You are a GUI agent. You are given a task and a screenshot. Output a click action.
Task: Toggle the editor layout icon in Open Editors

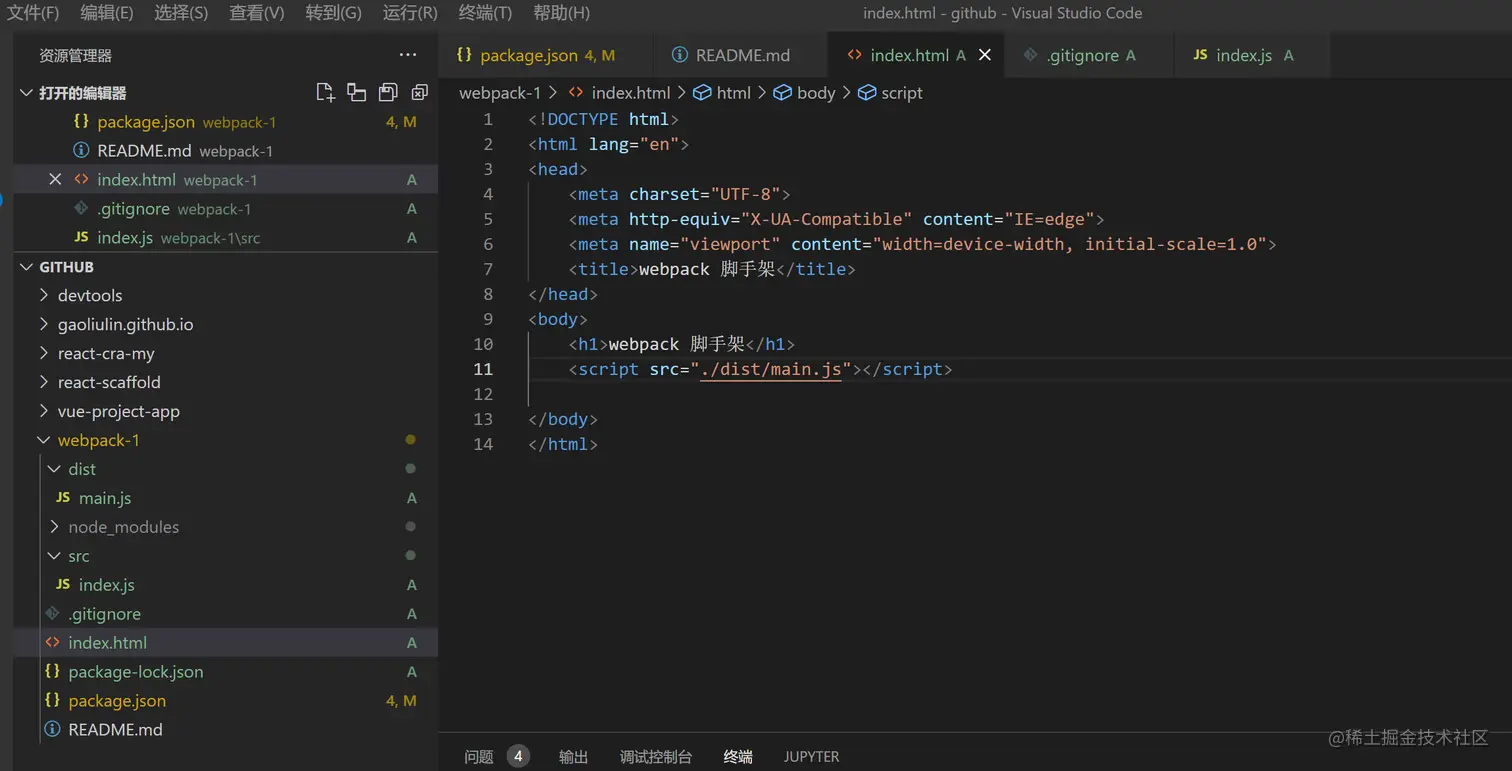coord(356,93)
